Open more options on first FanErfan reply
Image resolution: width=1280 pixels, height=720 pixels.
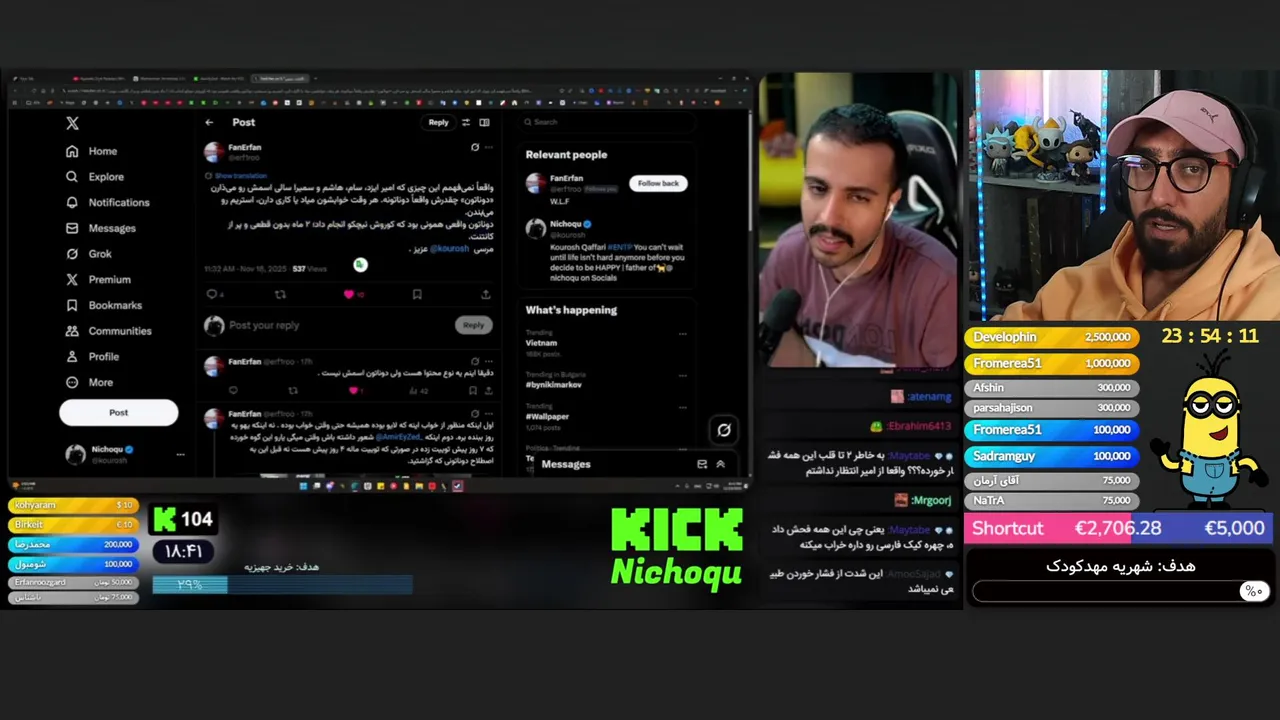click(489, 361)
